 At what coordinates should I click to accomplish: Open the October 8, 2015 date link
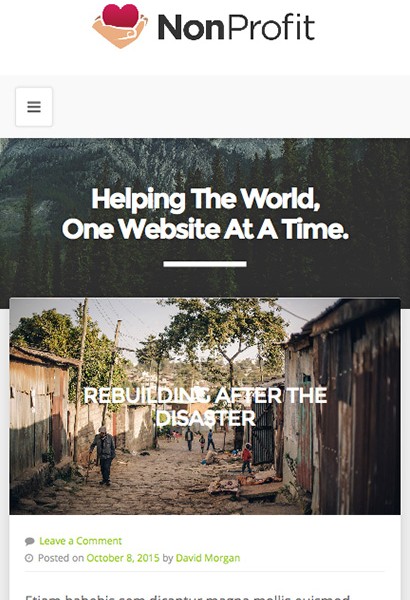123,558
